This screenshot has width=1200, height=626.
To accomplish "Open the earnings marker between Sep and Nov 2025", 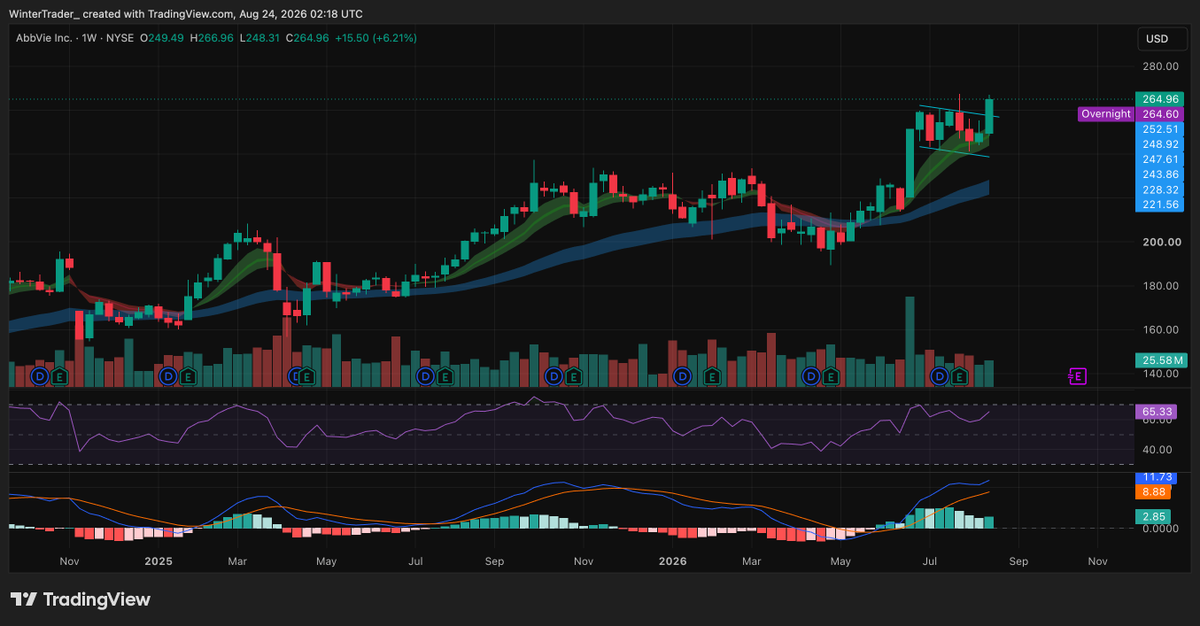I will 573,377.
